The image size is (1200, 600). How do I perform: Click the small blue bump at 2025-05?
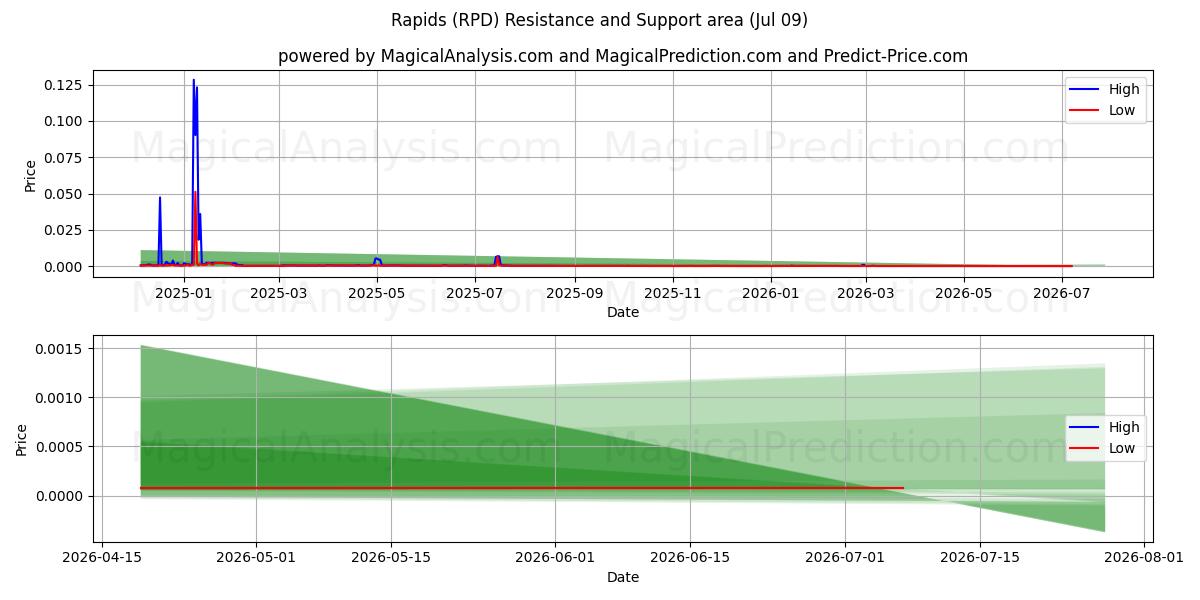click(x=377, y=261)
